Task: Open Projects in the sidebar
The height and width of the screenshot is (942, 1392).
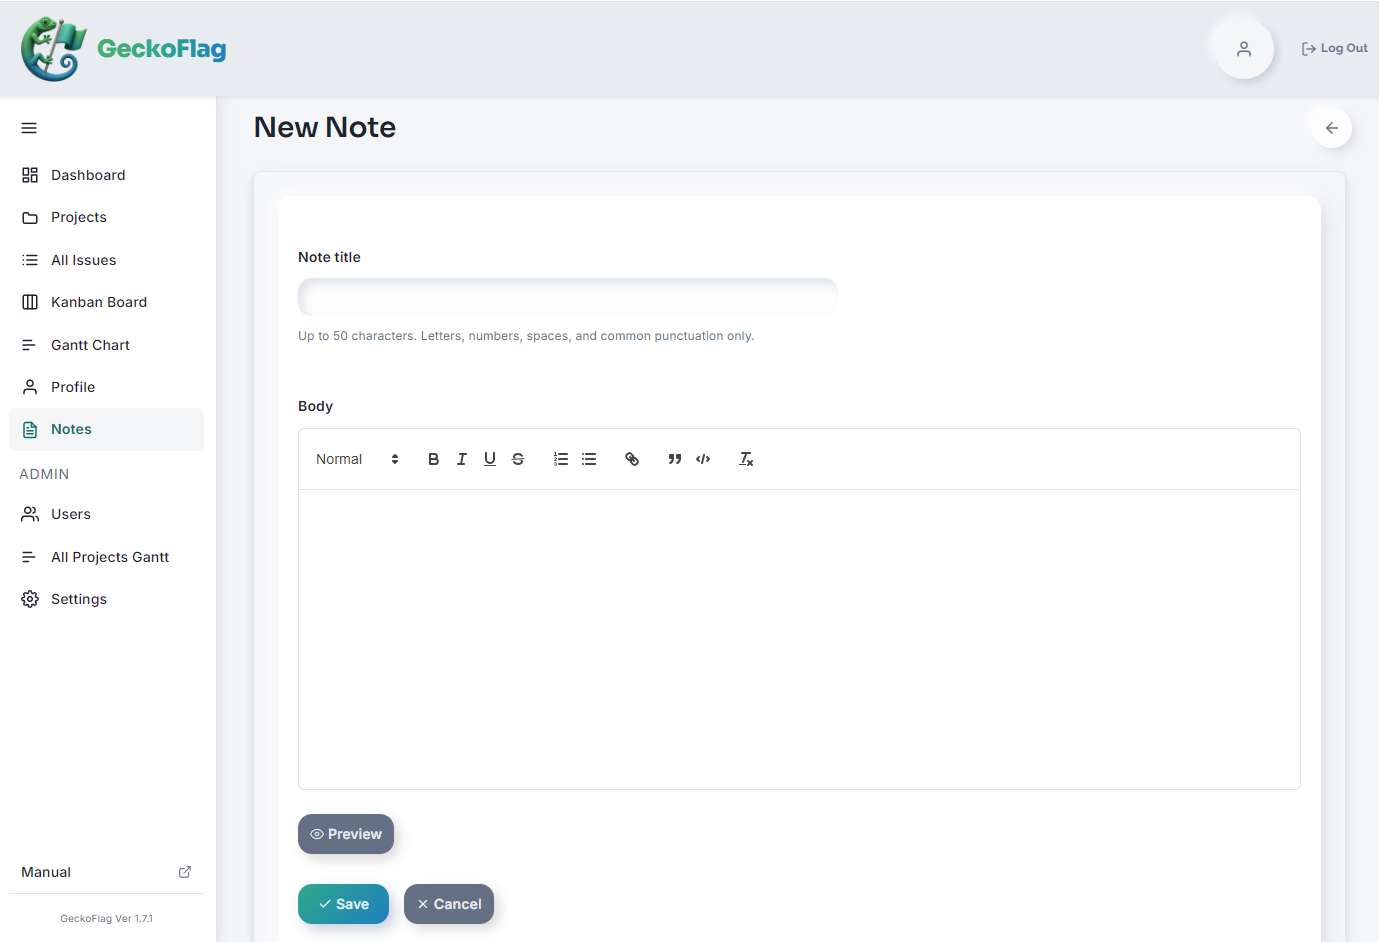Action: [x=106, y=217]
